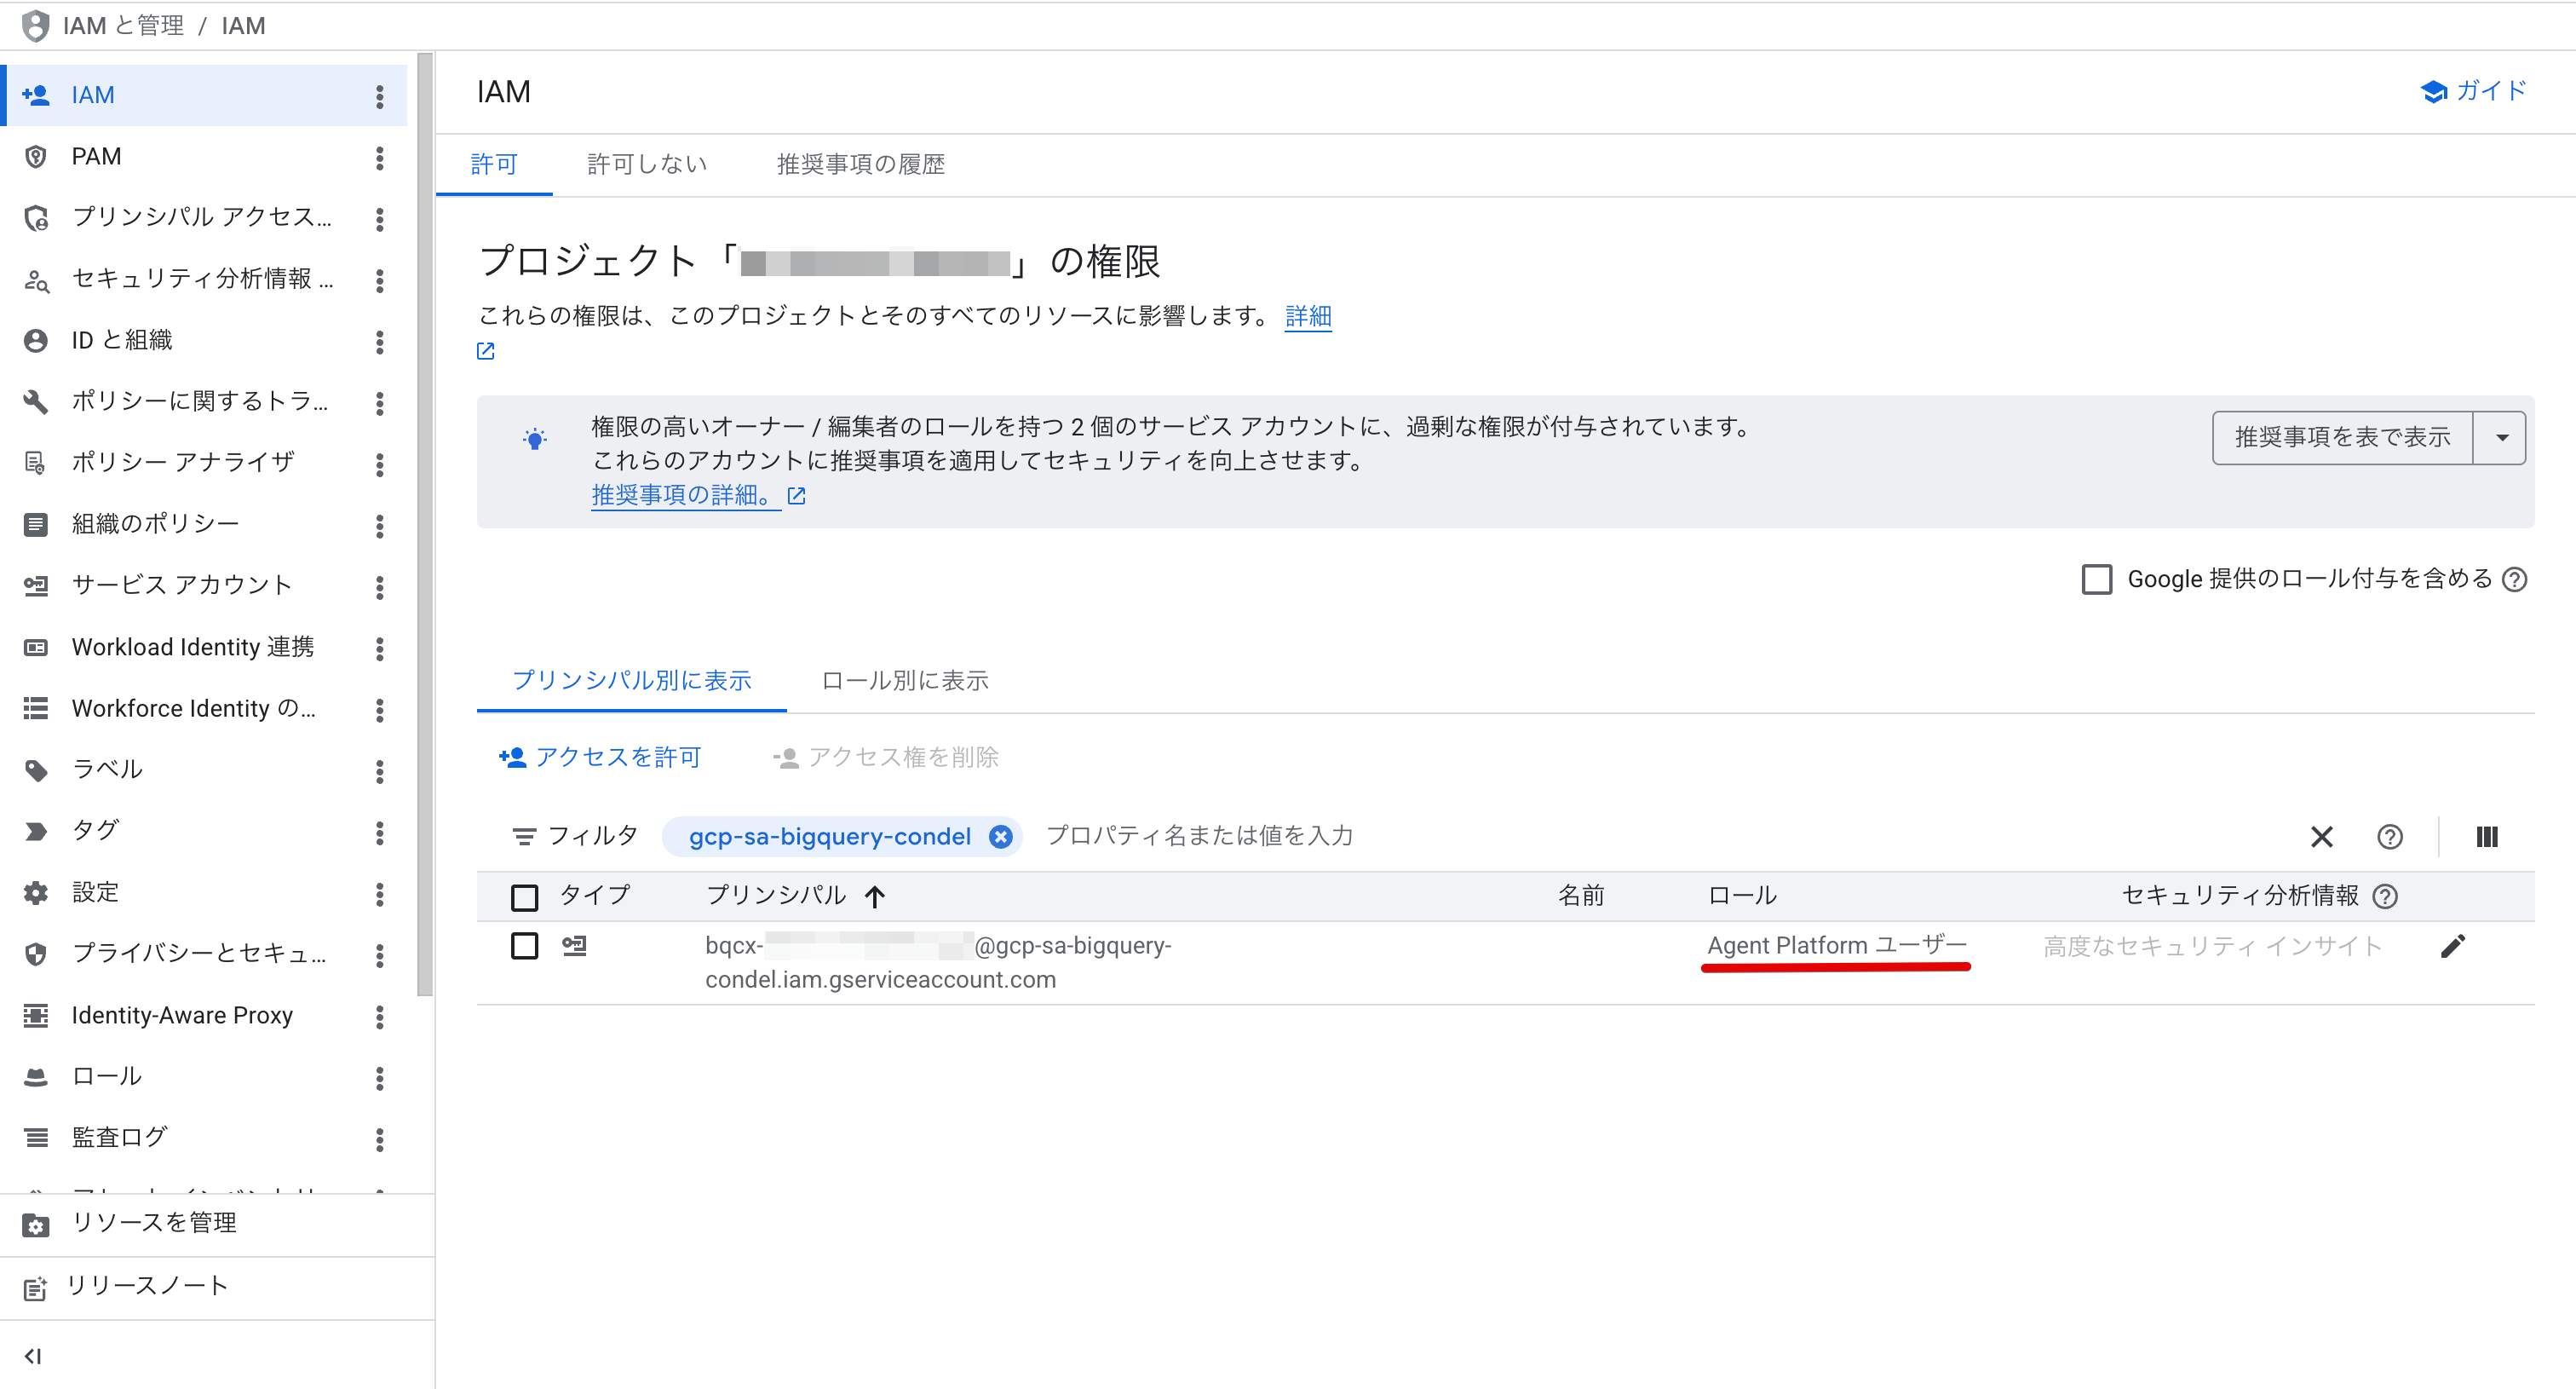Open more options for PAM sidebar item
The width and height of the screenshot is (2576, 1389).
point(380,158)
